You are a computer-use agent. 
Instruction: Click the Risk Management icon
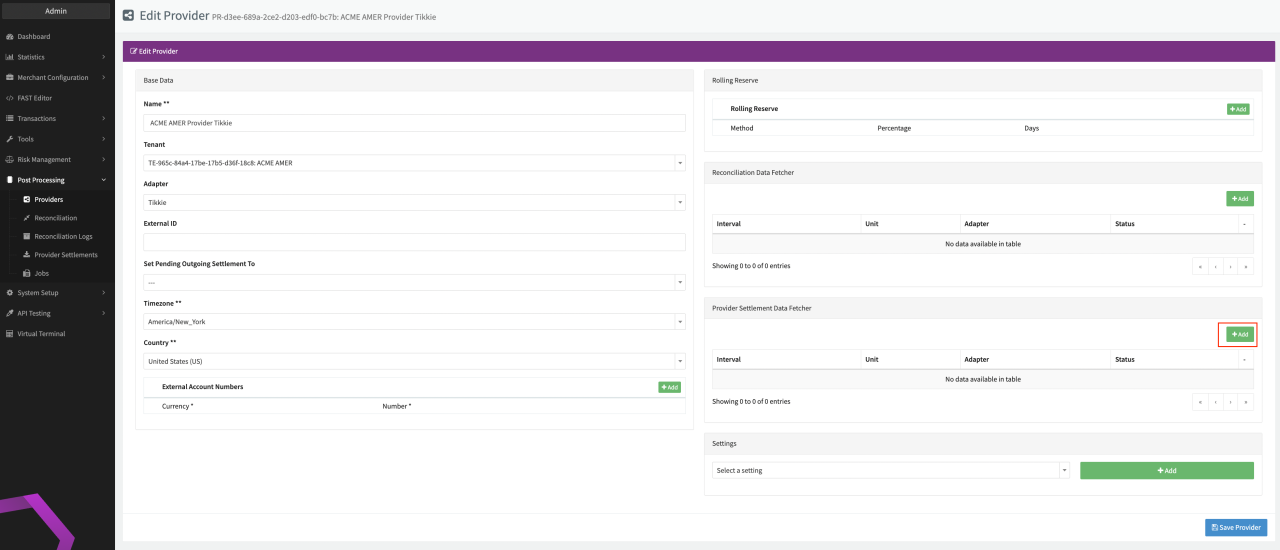point(10,160)
